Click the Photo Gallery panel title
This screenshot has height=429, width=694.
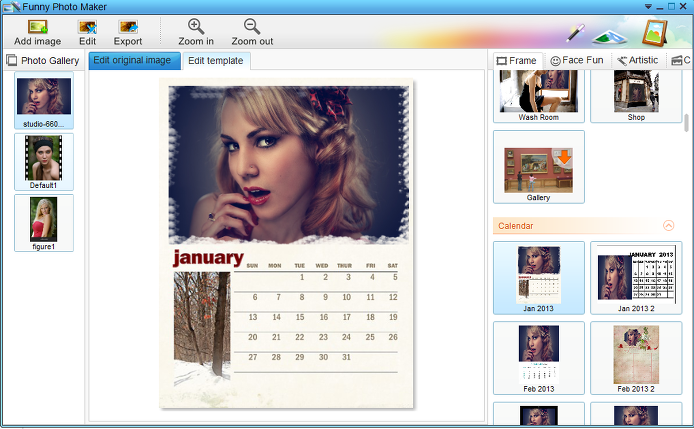50,61
